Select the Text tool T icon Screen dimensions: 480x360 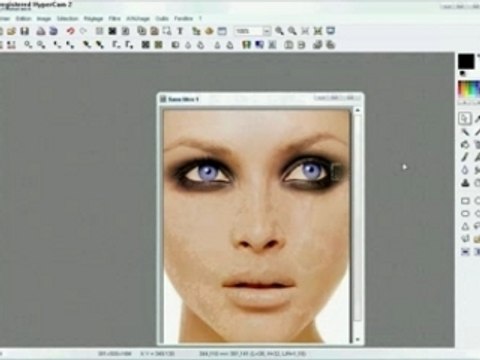180,31
